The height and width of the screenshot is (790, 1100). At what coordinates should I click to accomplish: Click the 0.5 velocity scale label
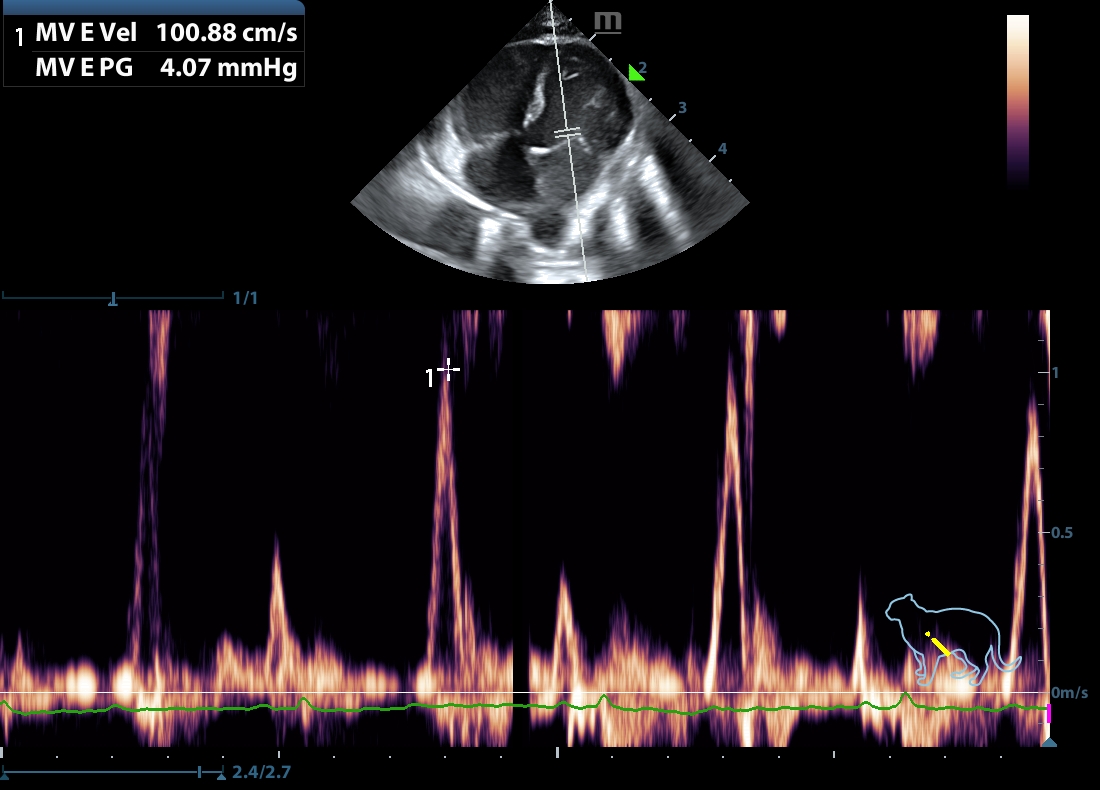click(x=1063, y=532)
